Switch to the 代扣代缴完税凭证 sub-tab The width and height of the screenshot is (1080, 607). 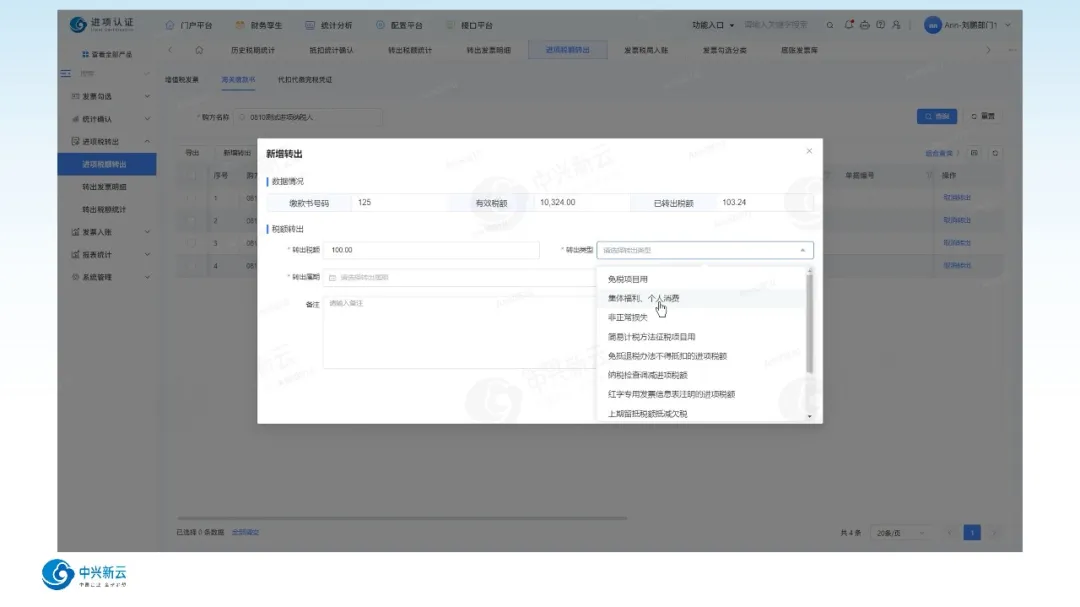click(x=304, y=79)
